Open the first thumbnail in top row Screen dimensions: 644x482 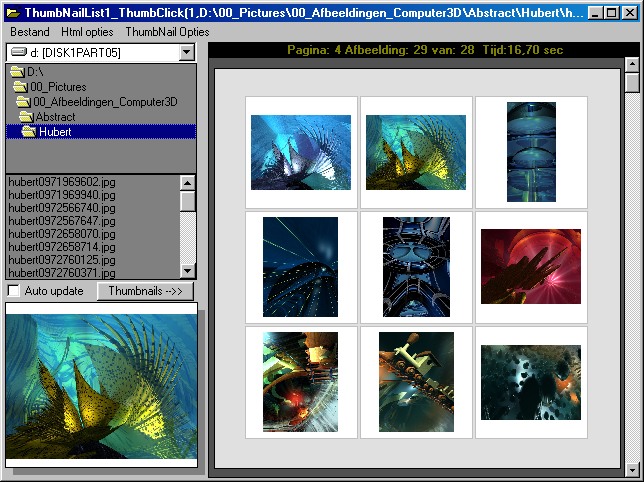pos(301,152)
